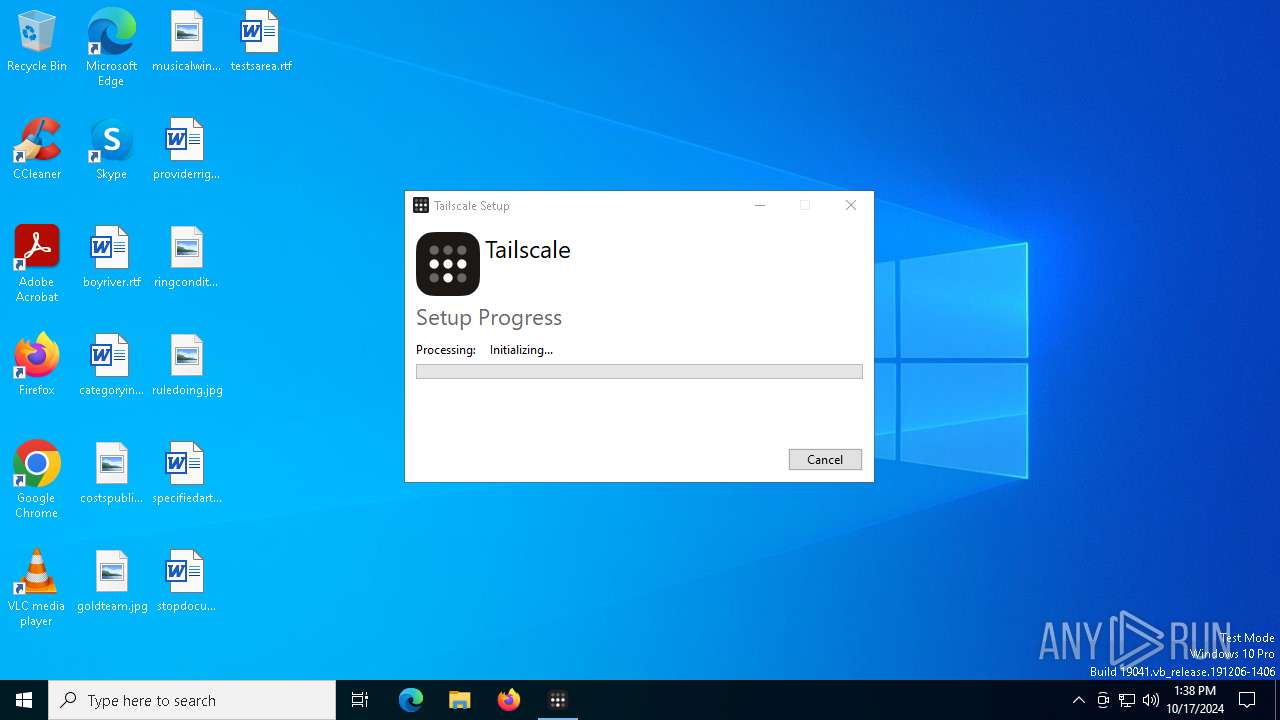This screenshot has width=1280, height=720.
Task: Open the notification center
Action: (1247, 700)
